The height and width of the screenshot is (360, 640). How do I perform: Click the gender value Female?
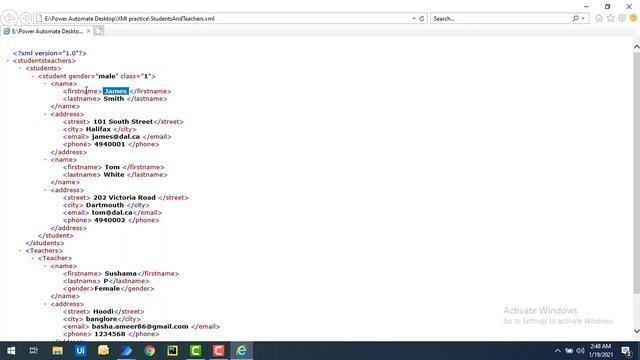click(x=107, y=289)
